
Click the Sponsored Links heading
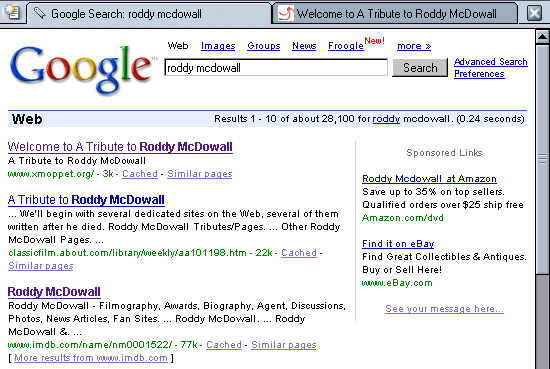pos(444,153)
